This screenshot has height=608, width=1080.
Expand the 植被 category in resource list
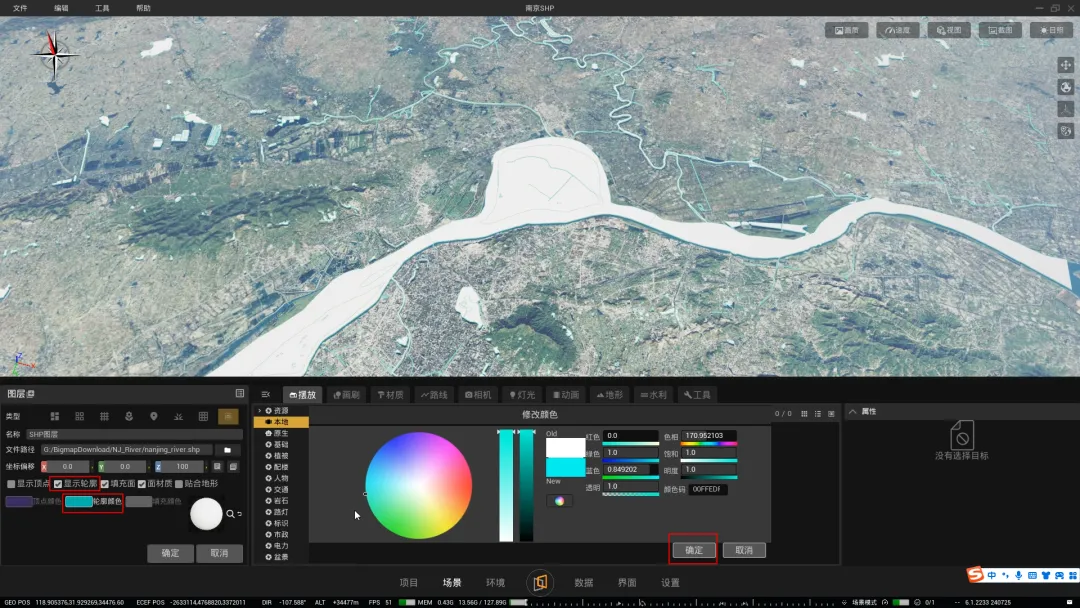(x=280, y=455)
